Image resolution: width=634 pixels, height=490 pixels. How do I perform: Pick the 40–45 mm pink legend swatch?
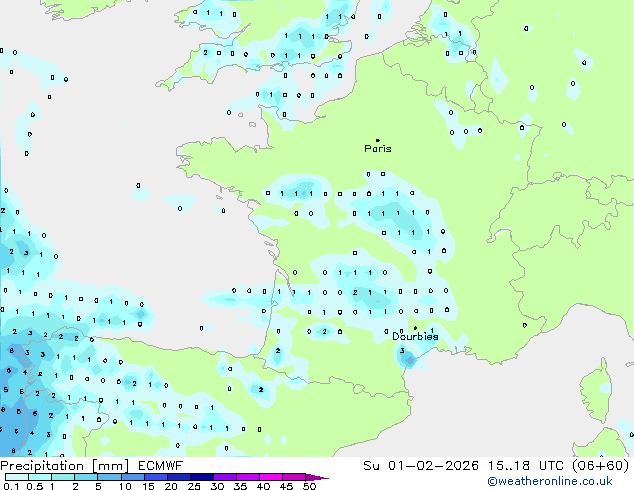pyautogui.click(x=271, y=477)
